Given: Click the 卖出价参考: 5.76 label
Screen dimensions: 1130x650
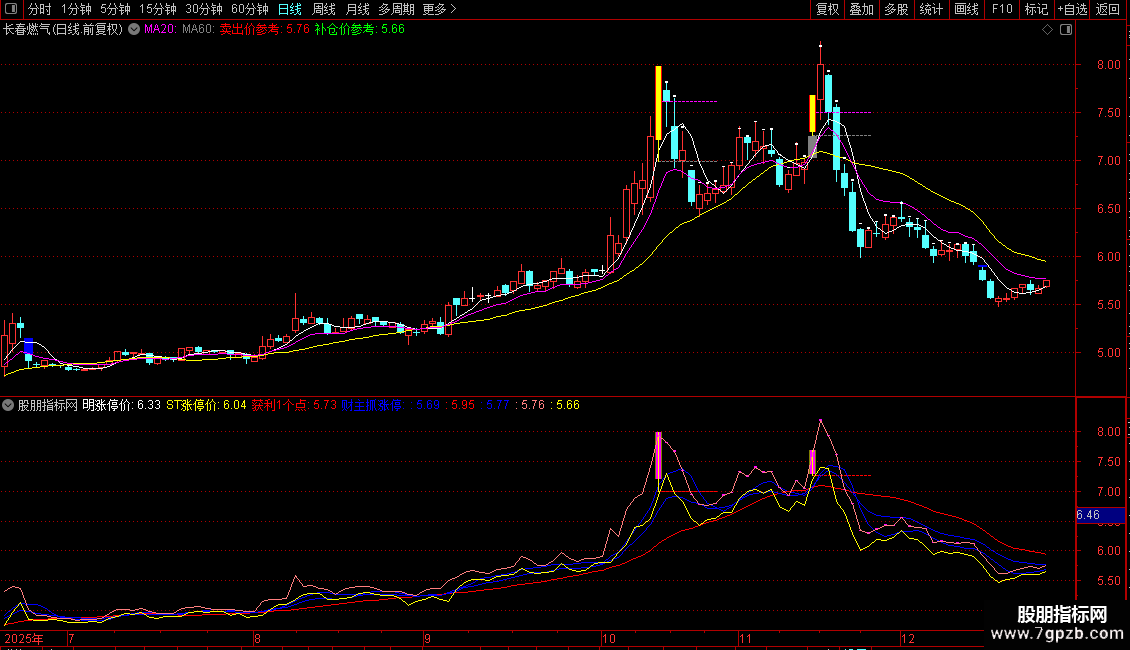Looking at the screenshot, I should (264, 30).
